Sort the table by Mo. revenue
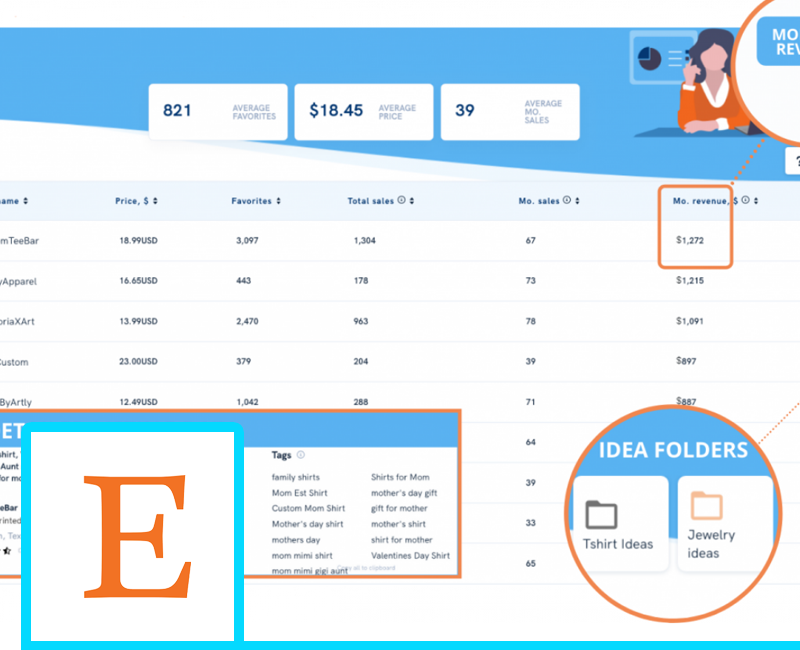 (x=756, y=201)
